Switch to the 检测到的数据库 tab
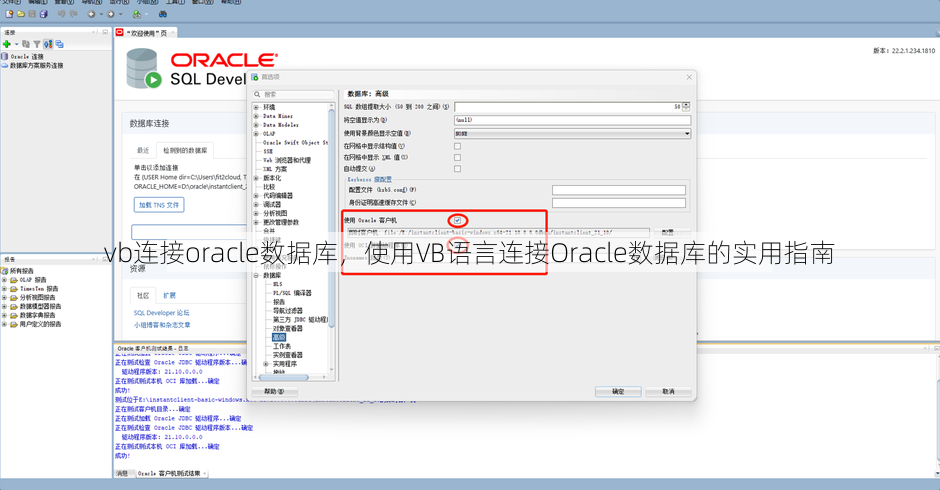 [185, 150]
